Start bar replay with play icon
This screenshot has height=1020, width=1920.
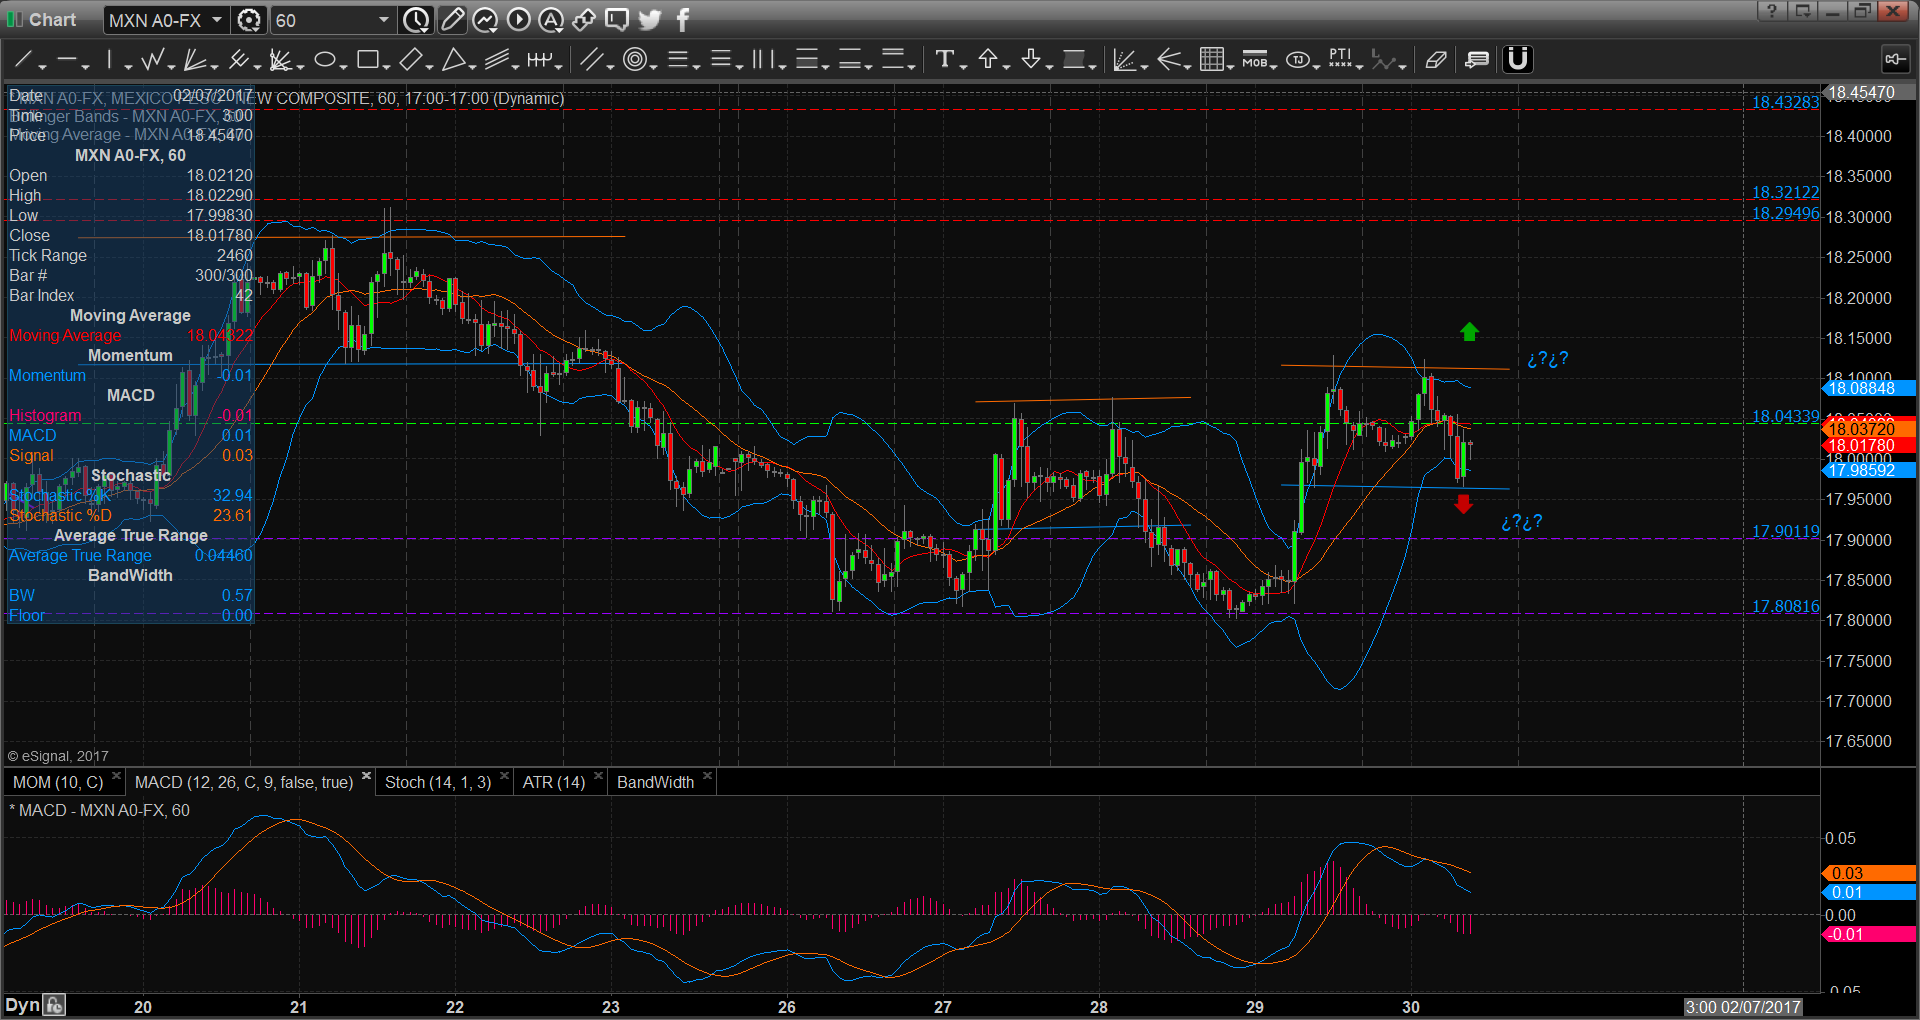click(518, 19)
